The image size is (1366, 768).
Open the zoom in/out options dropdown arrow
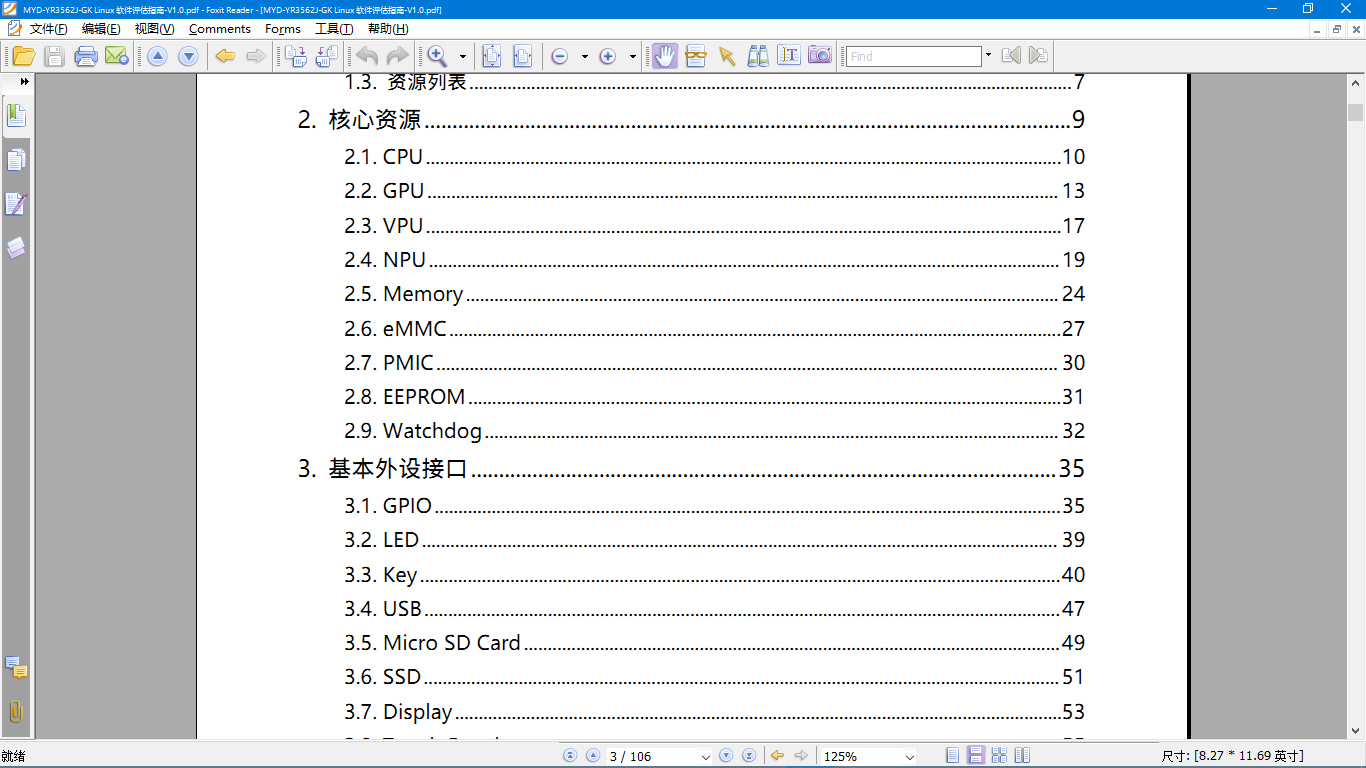[633, 57]
